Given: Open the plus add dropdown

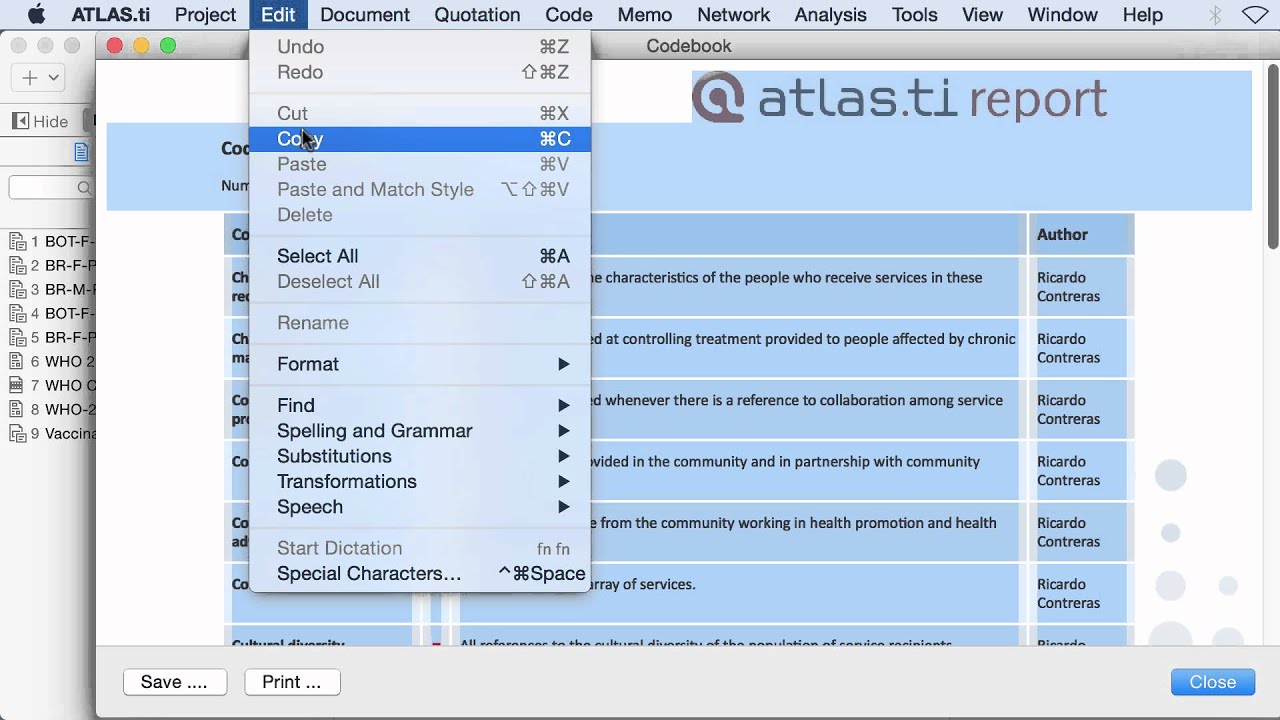Looking at the screenshot, I should (40, 78).
